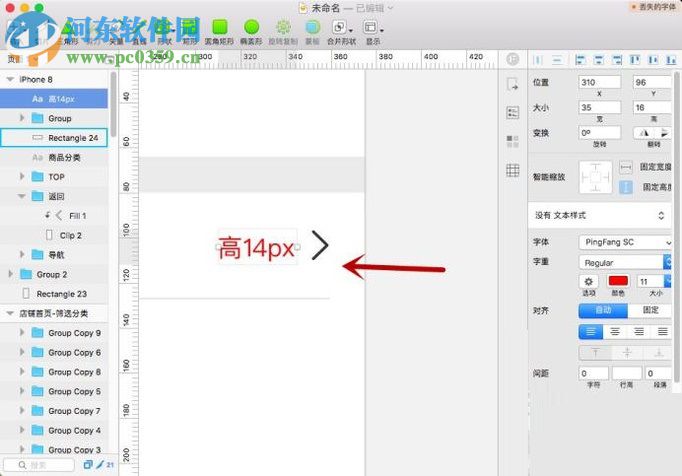Expand the TOP group folder
This screenshot has width=682, height=476.
[22, 176]
